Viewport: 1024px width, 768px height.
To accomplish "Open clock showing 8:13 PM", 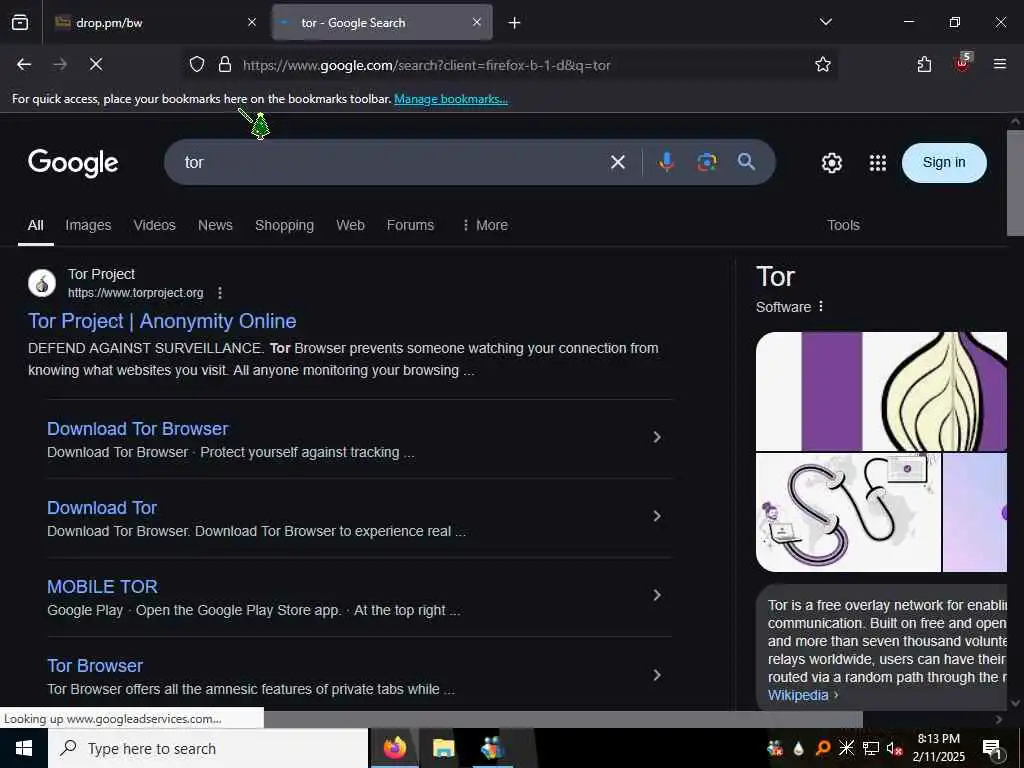I will coord(938,748).
